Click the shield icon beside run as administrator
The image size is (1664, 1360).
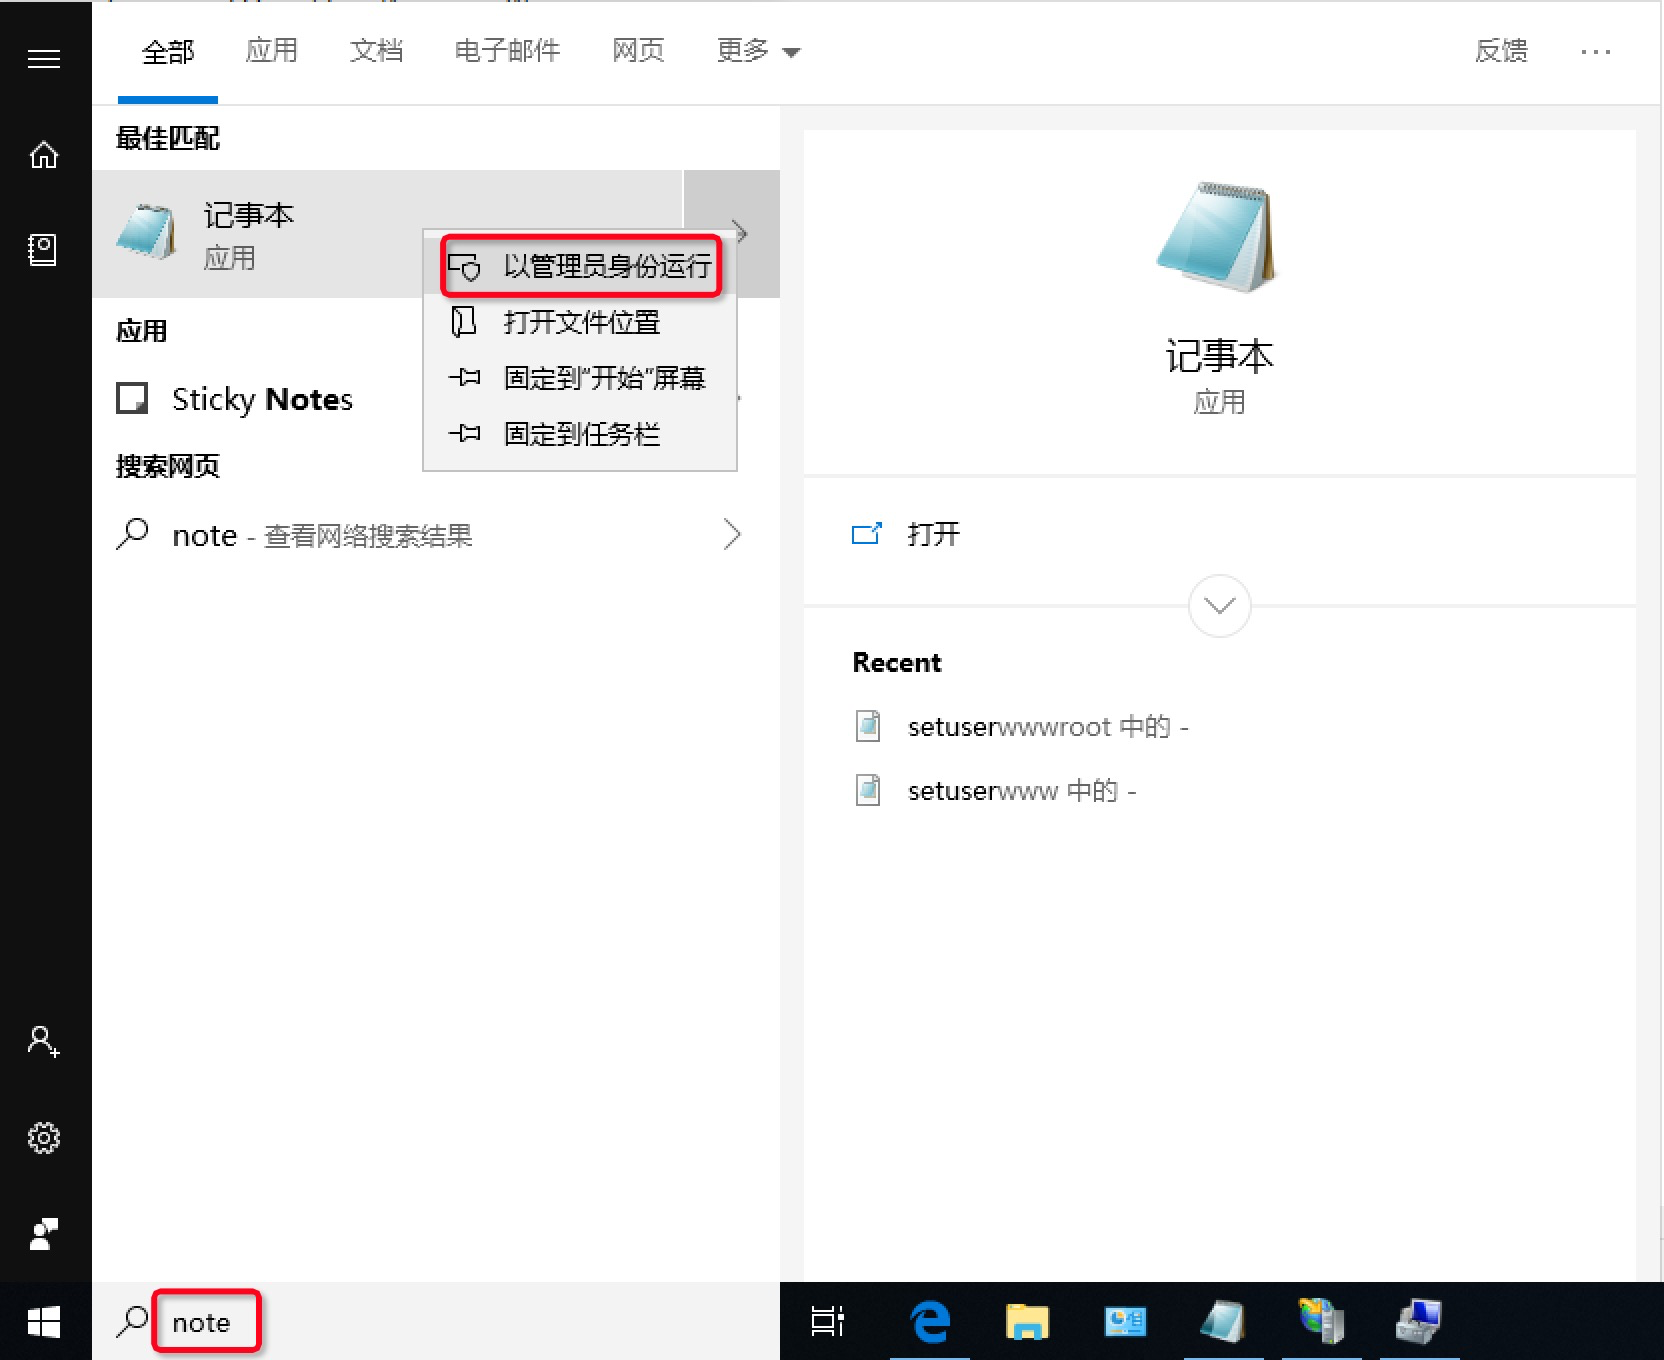[465, 267]
